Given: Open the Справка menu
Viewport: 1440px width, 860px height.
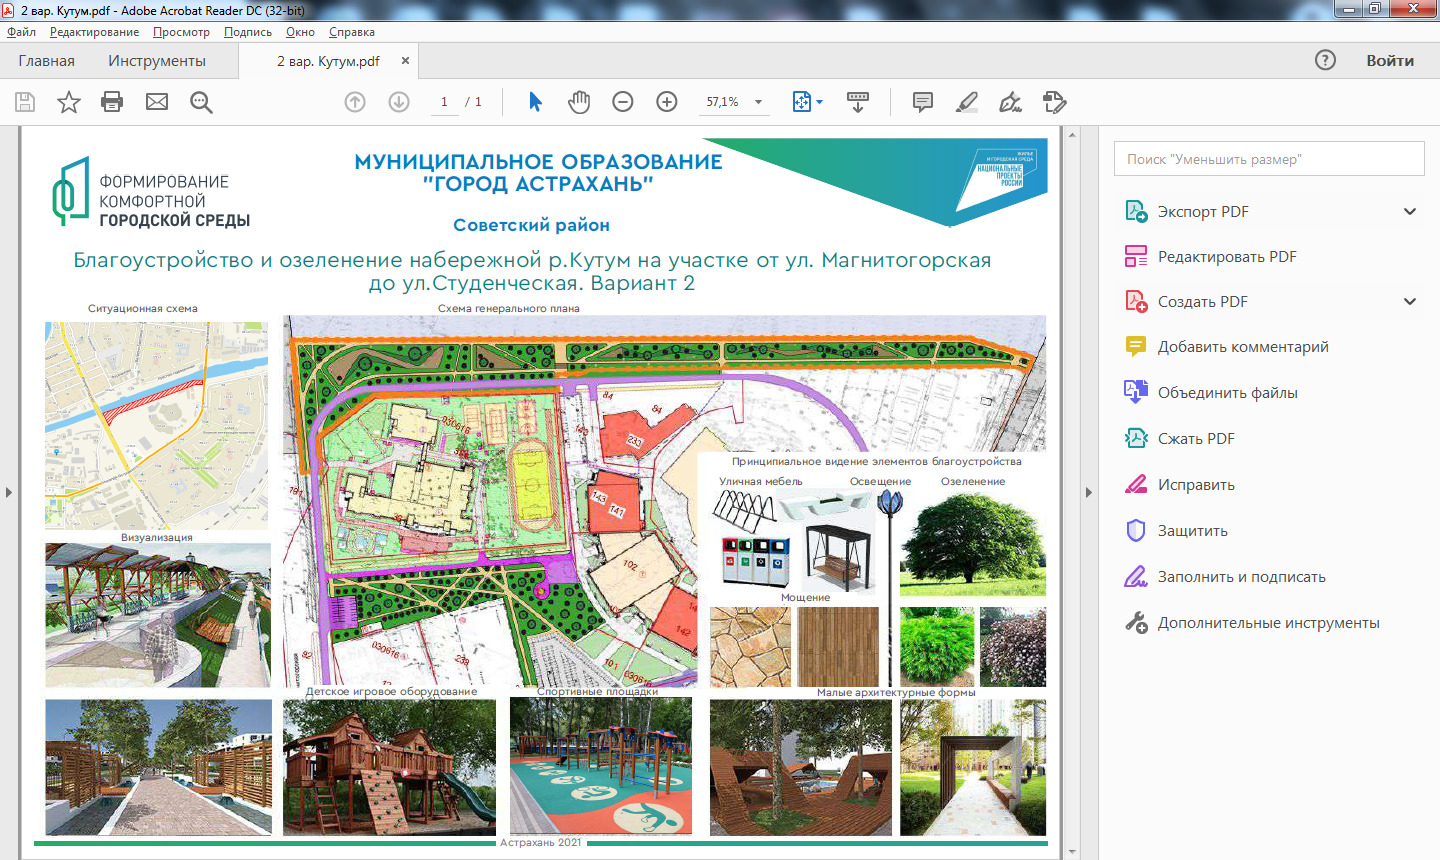Looking at the screenshot, I should pyautogui.click(x=352, y=32).
